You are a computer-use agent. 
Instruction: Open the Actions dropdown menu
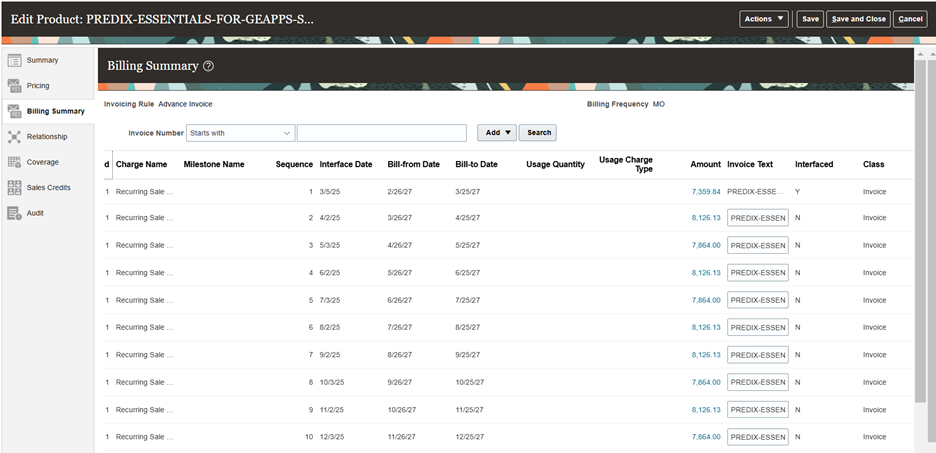tap(764, 19)
